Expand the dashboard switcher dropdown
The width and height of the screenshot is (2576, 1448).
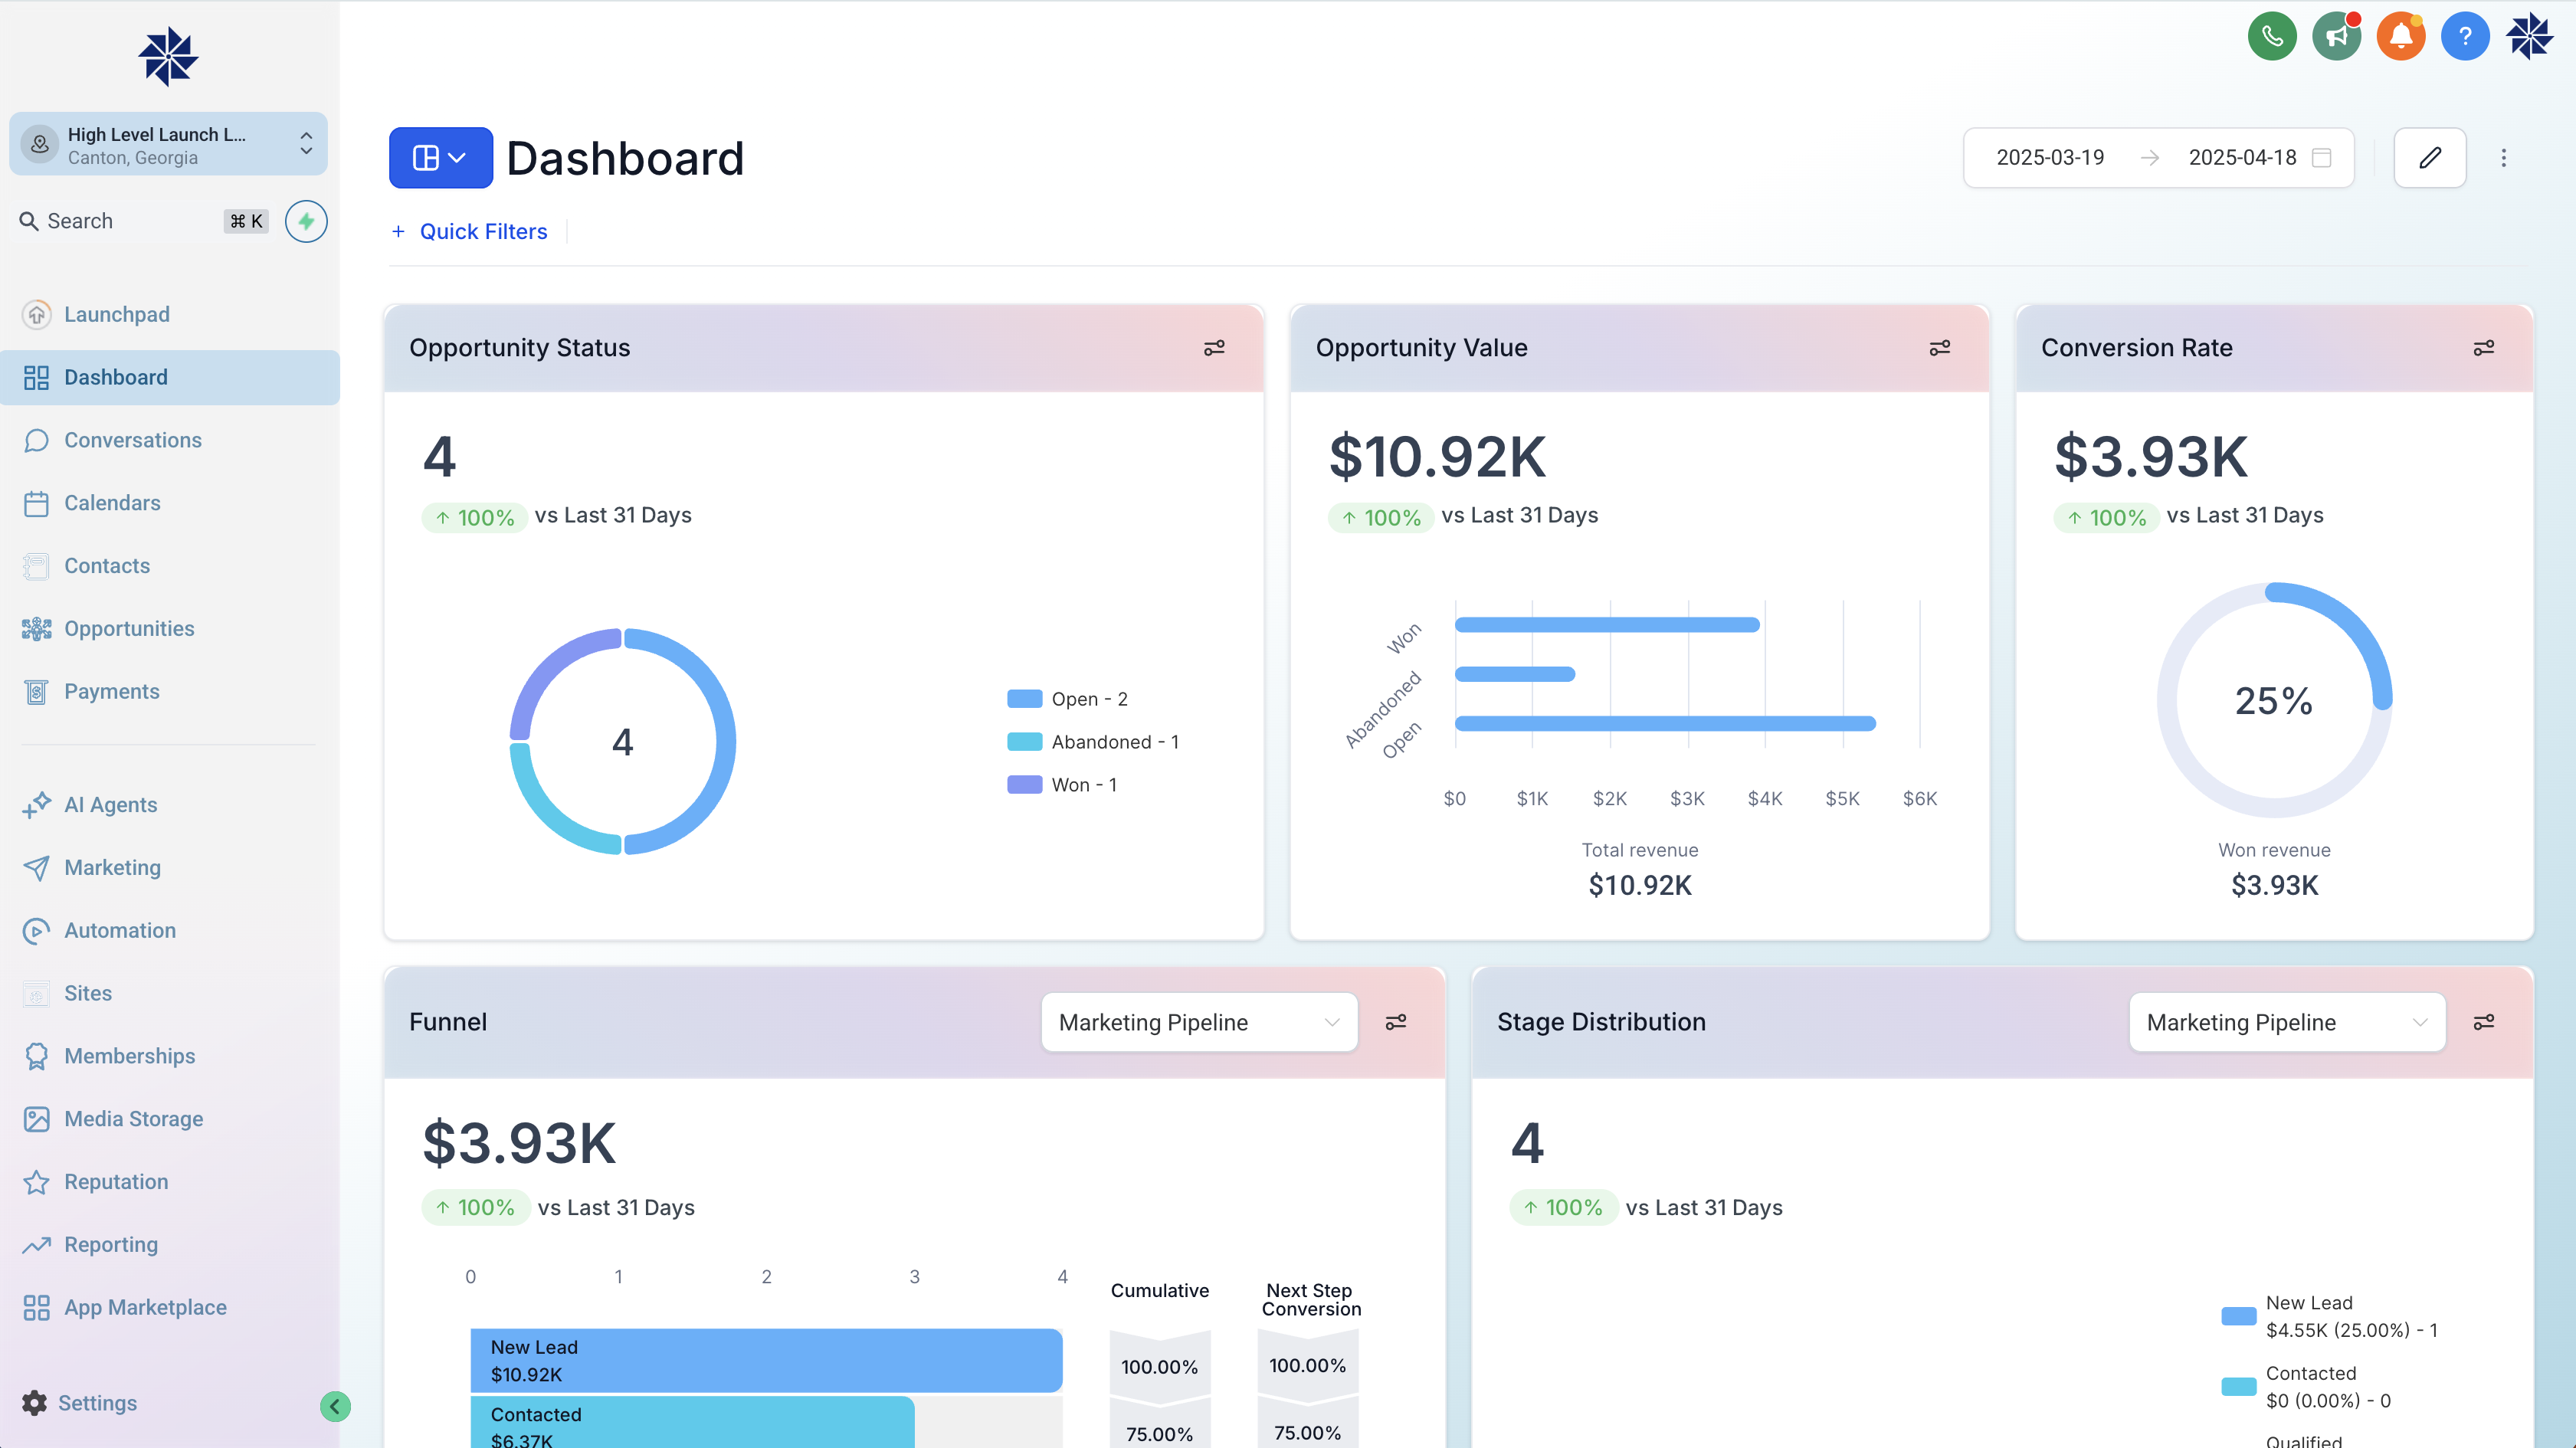tap(440, 158)
